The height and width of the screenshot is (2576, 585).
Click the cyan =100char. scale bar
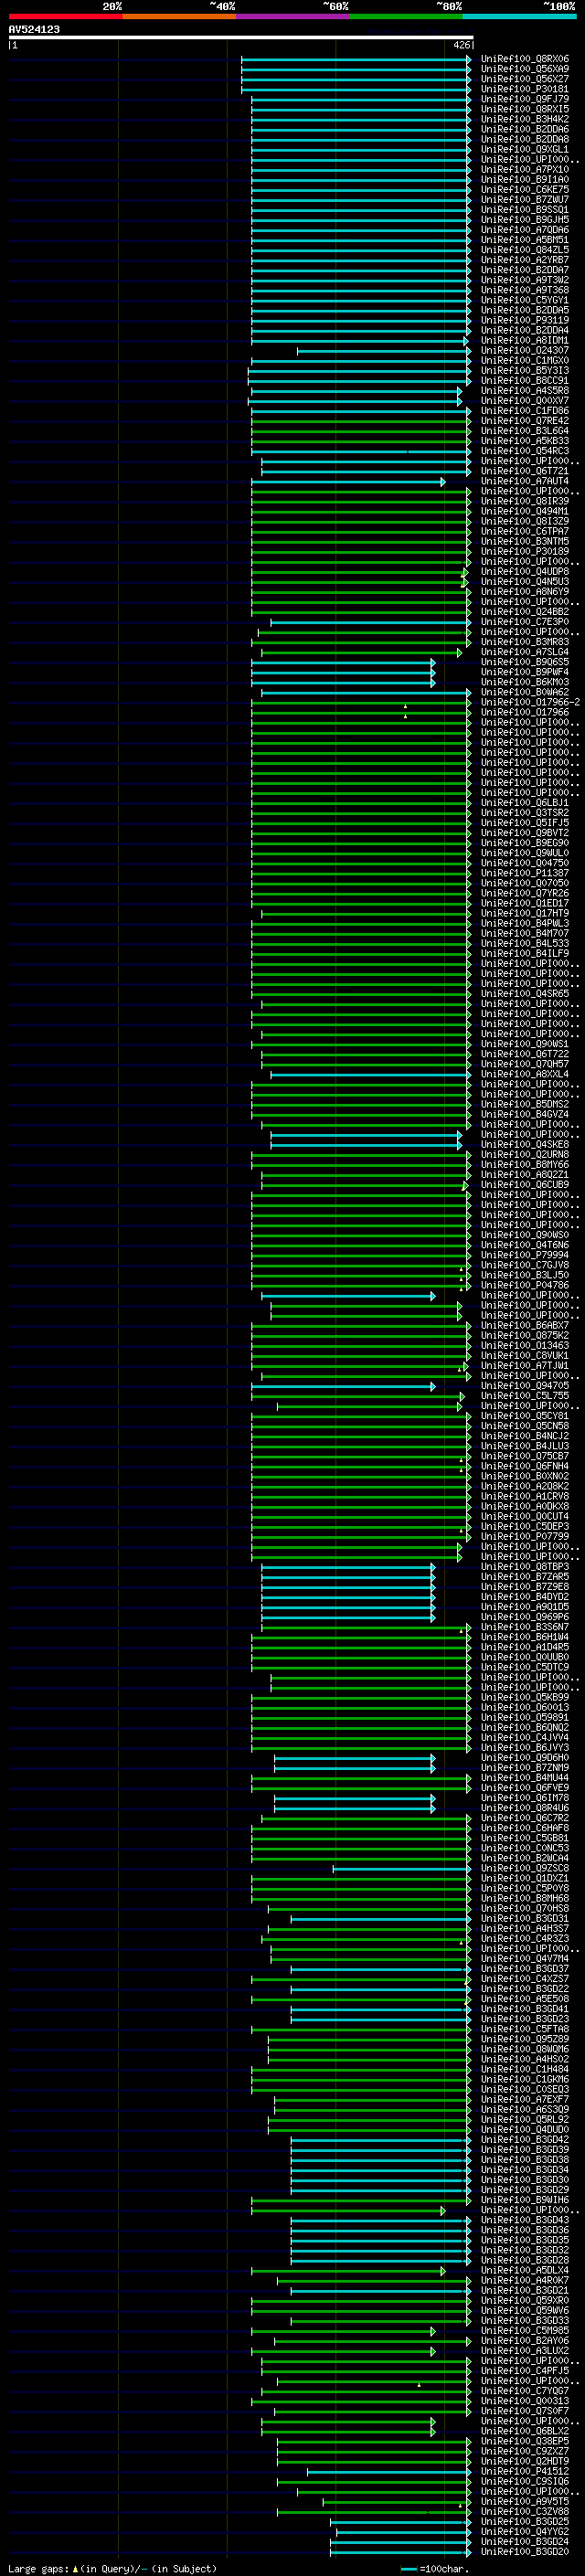pos(409,2569)
